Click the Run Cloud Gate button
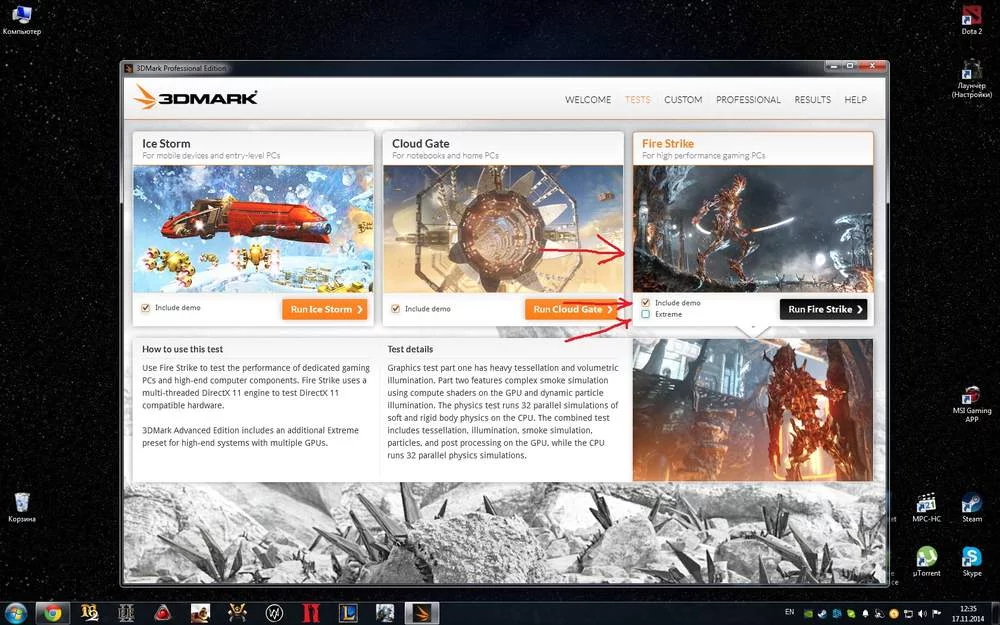Screen dimensions: 1000x625 pyautogui.click(x=571, y=309)
